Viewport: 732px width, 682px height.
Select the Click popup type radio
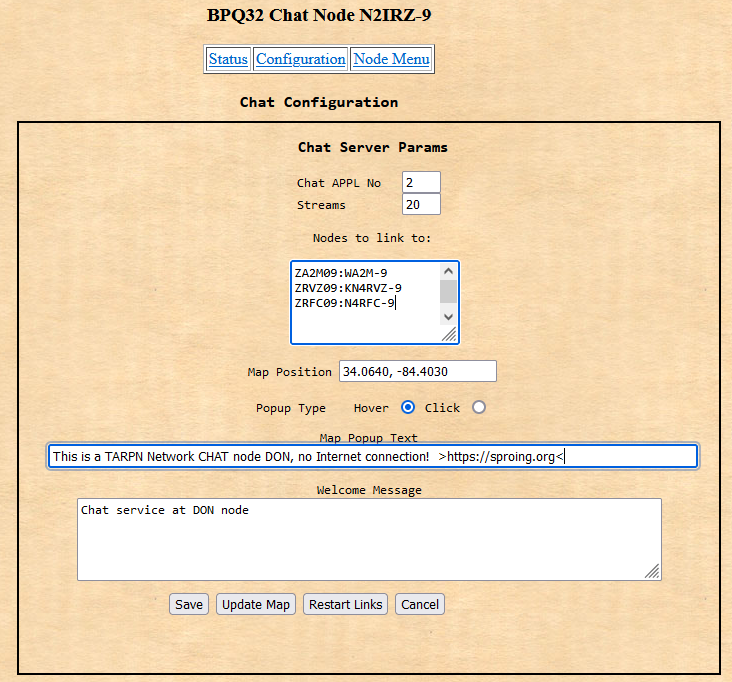click(479, 408)
